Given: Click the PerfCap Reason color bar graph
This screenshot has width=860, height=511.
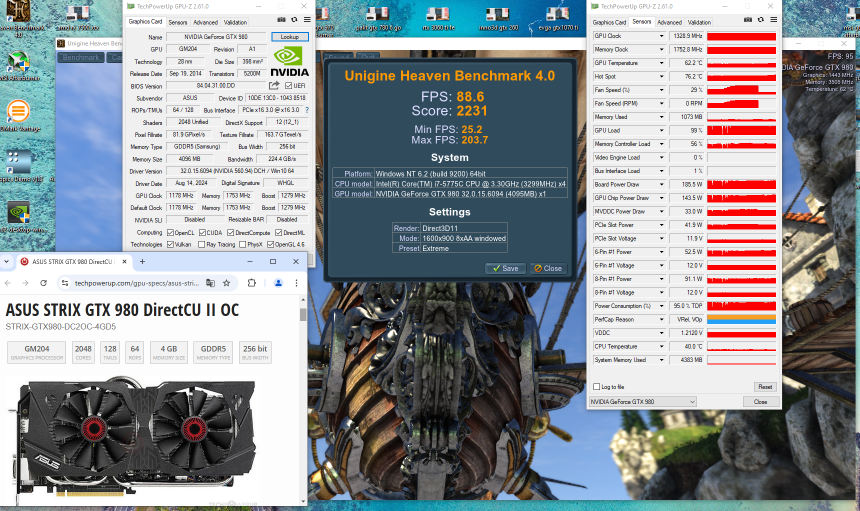Looking at the screenshot, I should (742, 320).
